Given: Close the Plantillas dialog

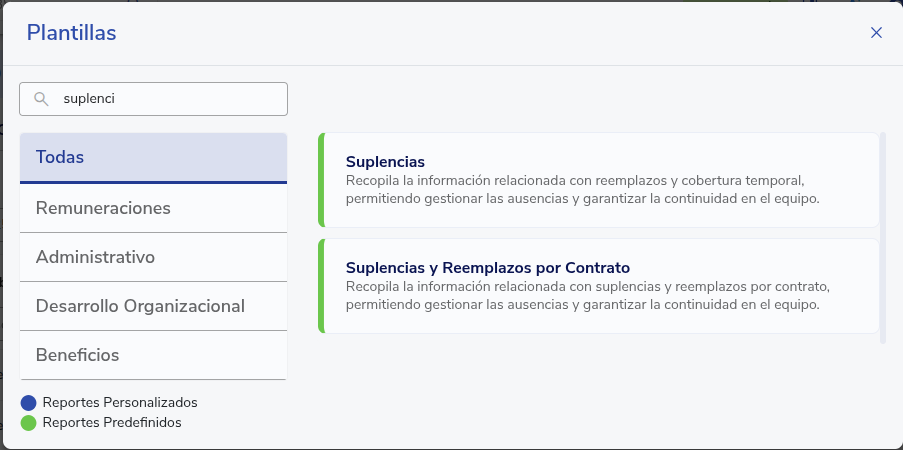Looking at the screenshot, I should click(876, 33).
